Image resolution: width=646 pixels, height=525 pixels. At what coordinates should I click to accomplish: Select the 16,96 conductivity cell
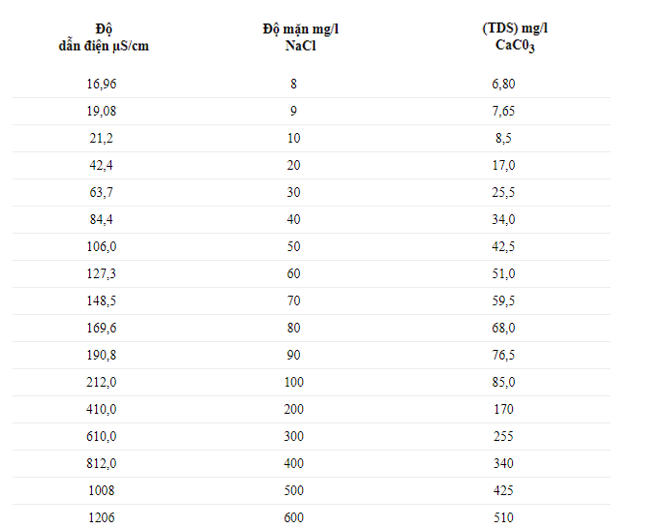pos(103,84)
